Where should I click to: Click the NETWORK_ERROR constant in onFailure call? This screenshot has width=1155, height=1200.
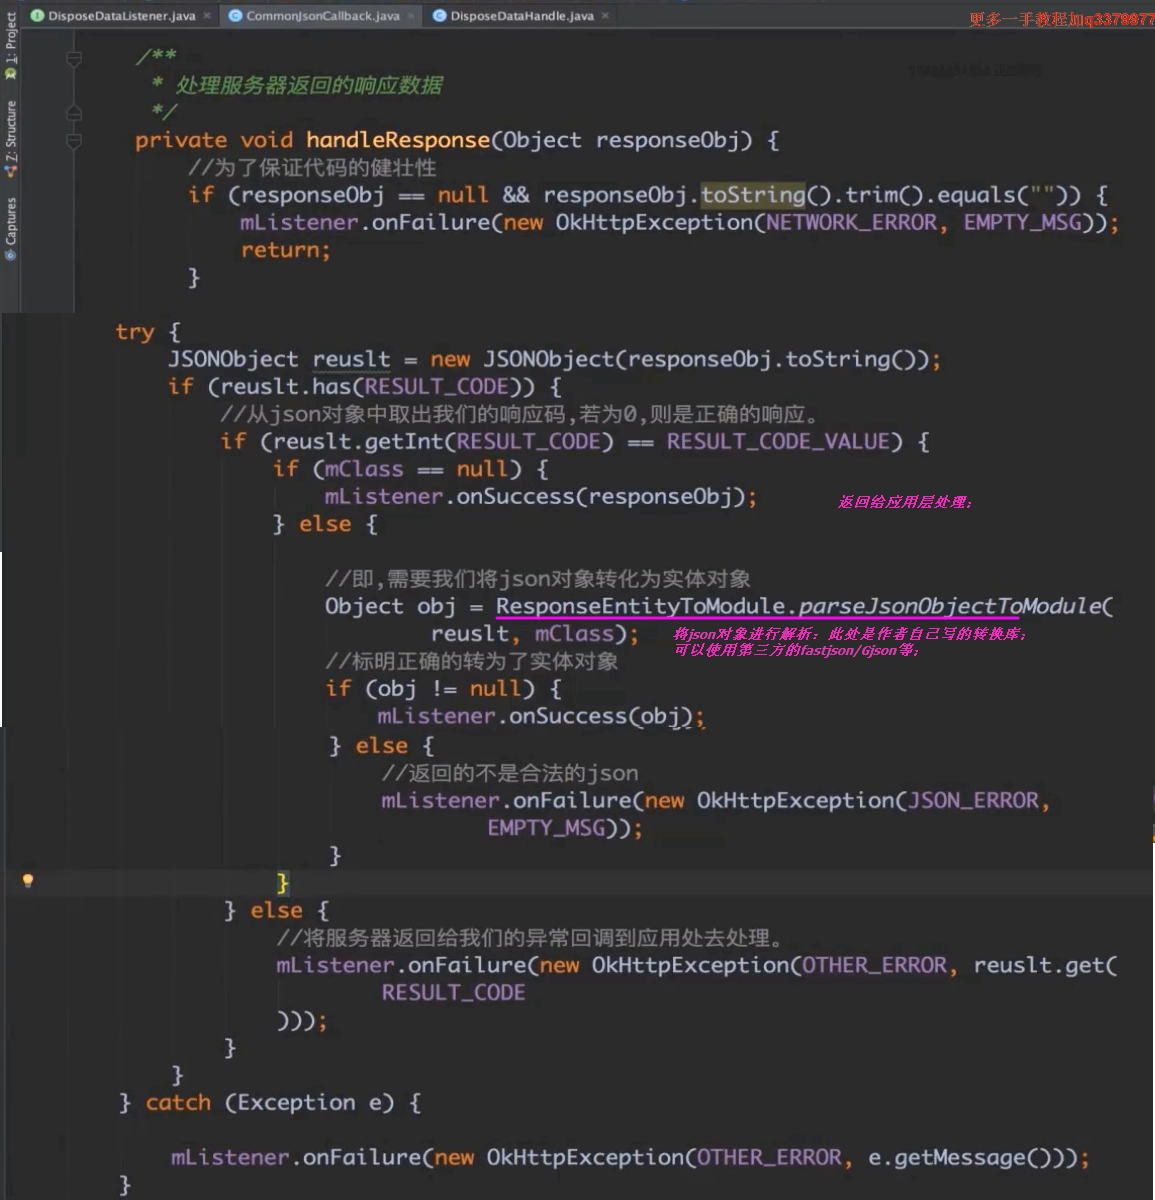click(x=851, y=222)
